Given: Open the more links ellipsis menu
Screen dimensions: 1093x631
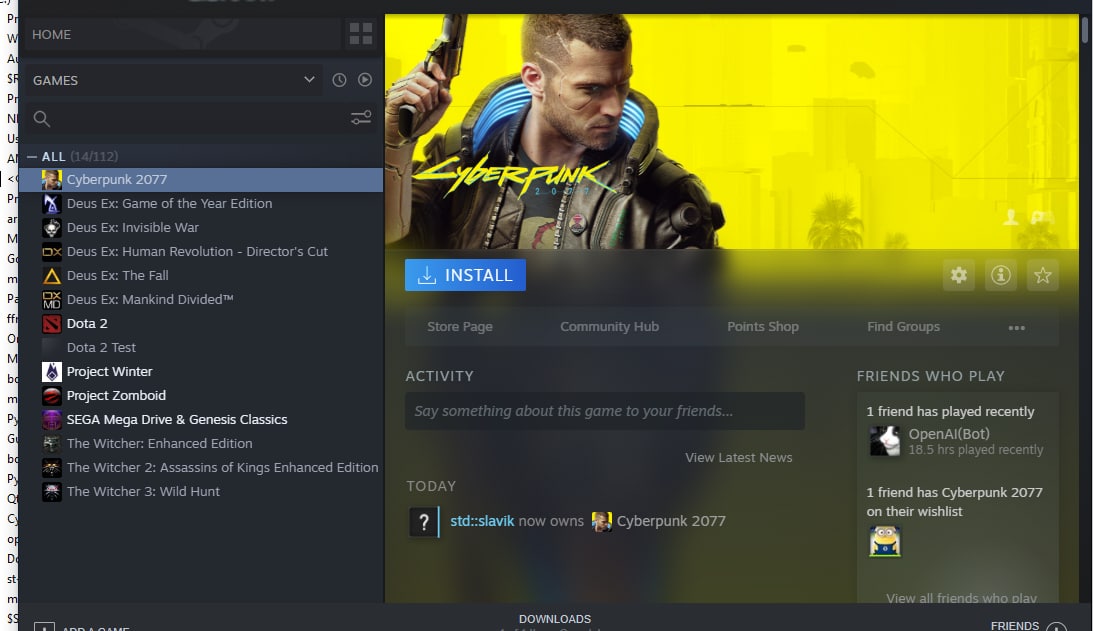Looking at the screenshot, I should 1016,328.
